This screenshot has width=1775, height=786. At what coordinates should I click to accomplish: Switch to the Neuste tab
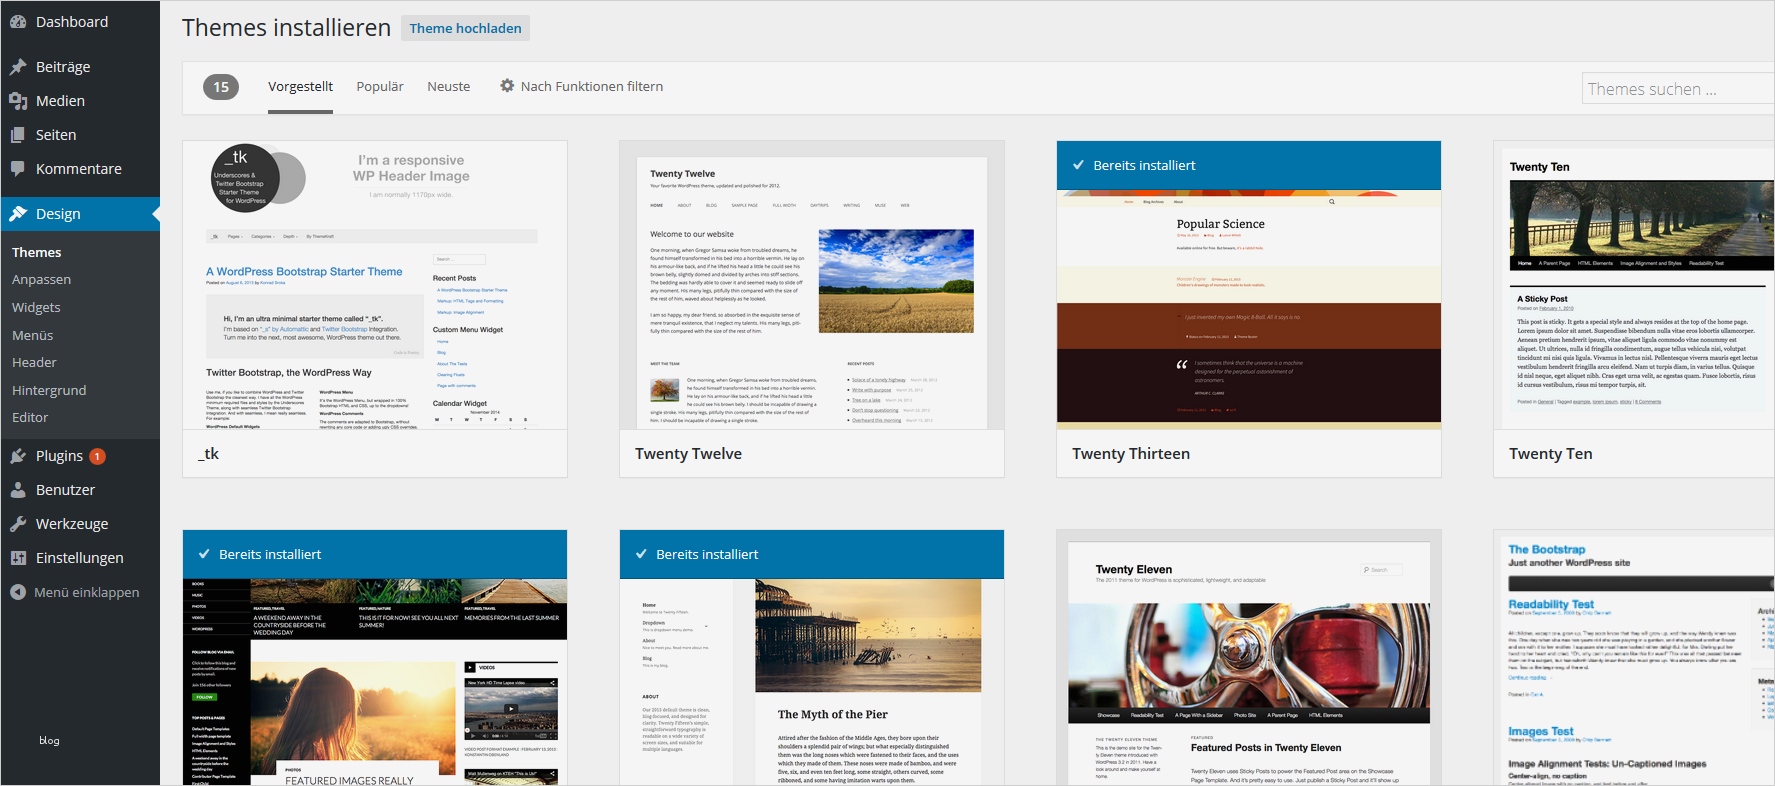pyautogui.click(x=448, y=87)
